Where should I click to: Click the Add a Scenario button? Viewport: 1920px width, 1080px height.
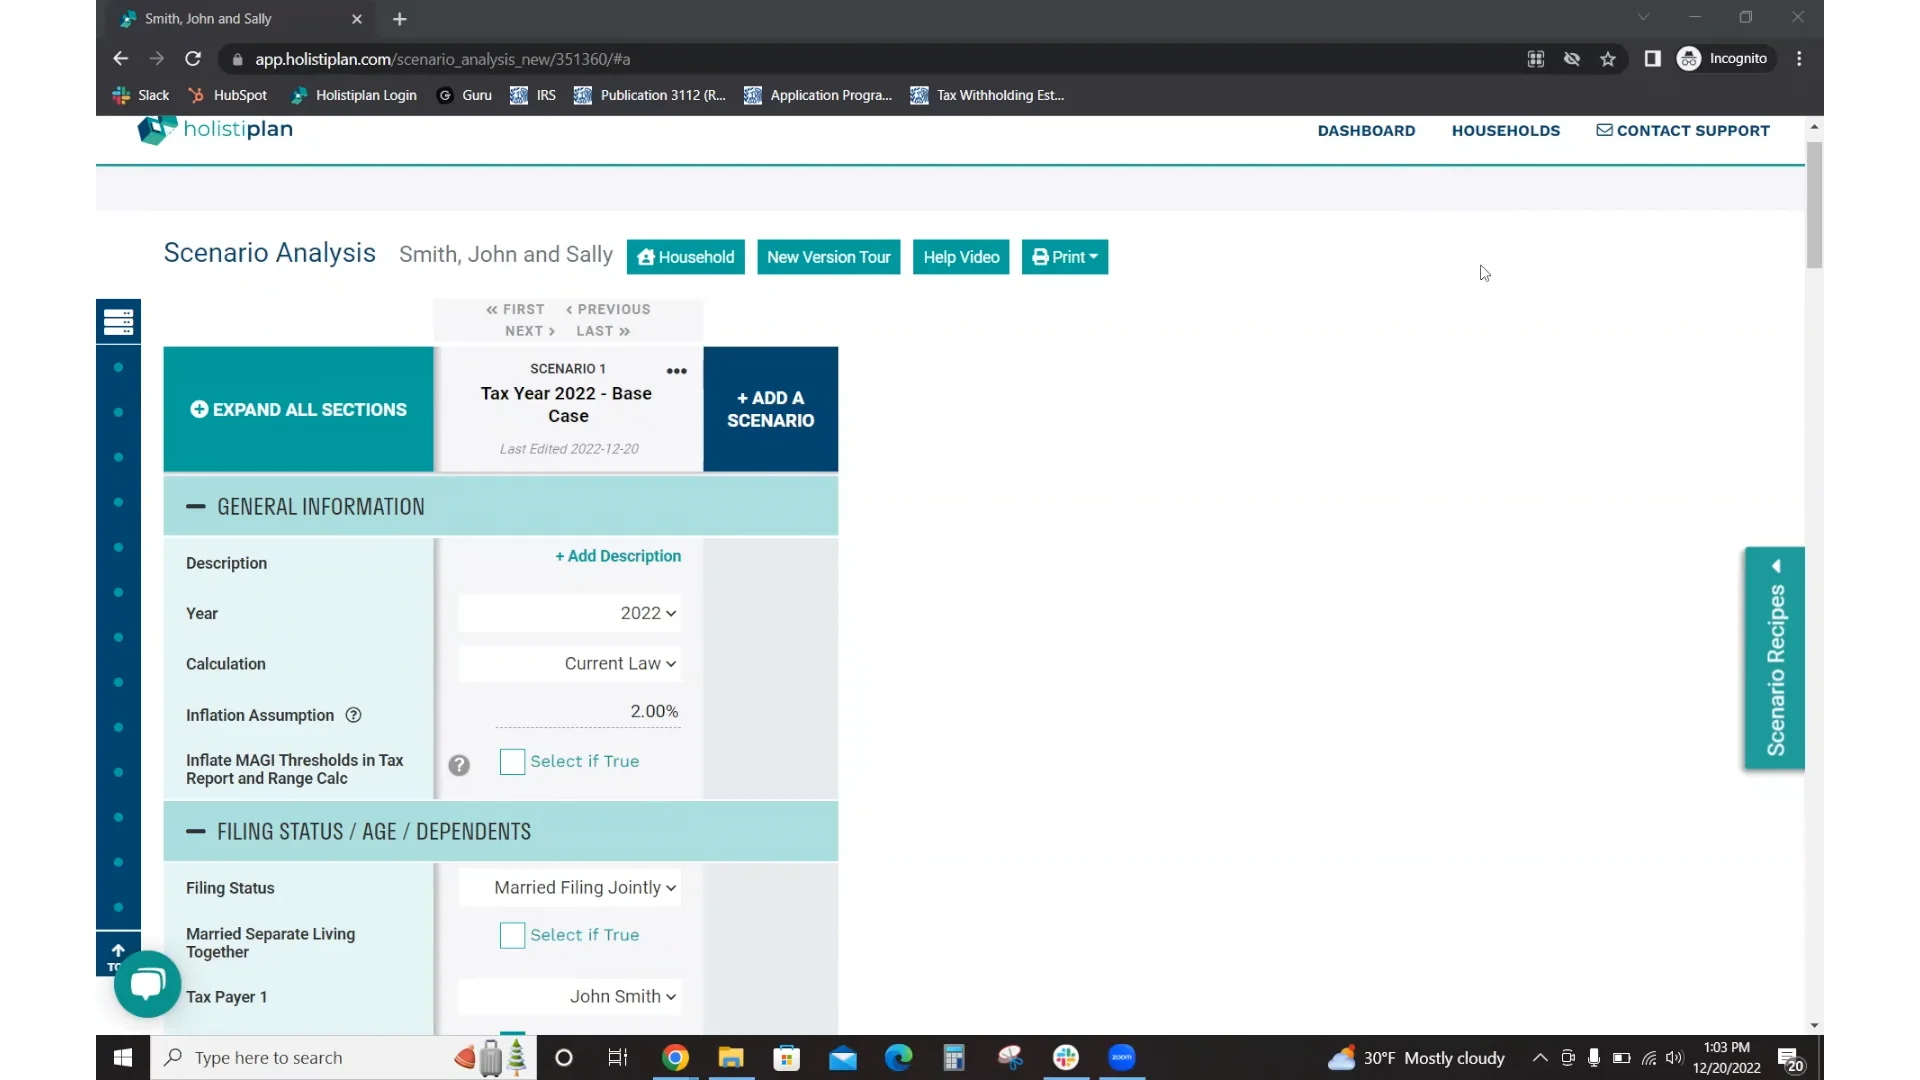pyautogui.click(x=770, y=409)
